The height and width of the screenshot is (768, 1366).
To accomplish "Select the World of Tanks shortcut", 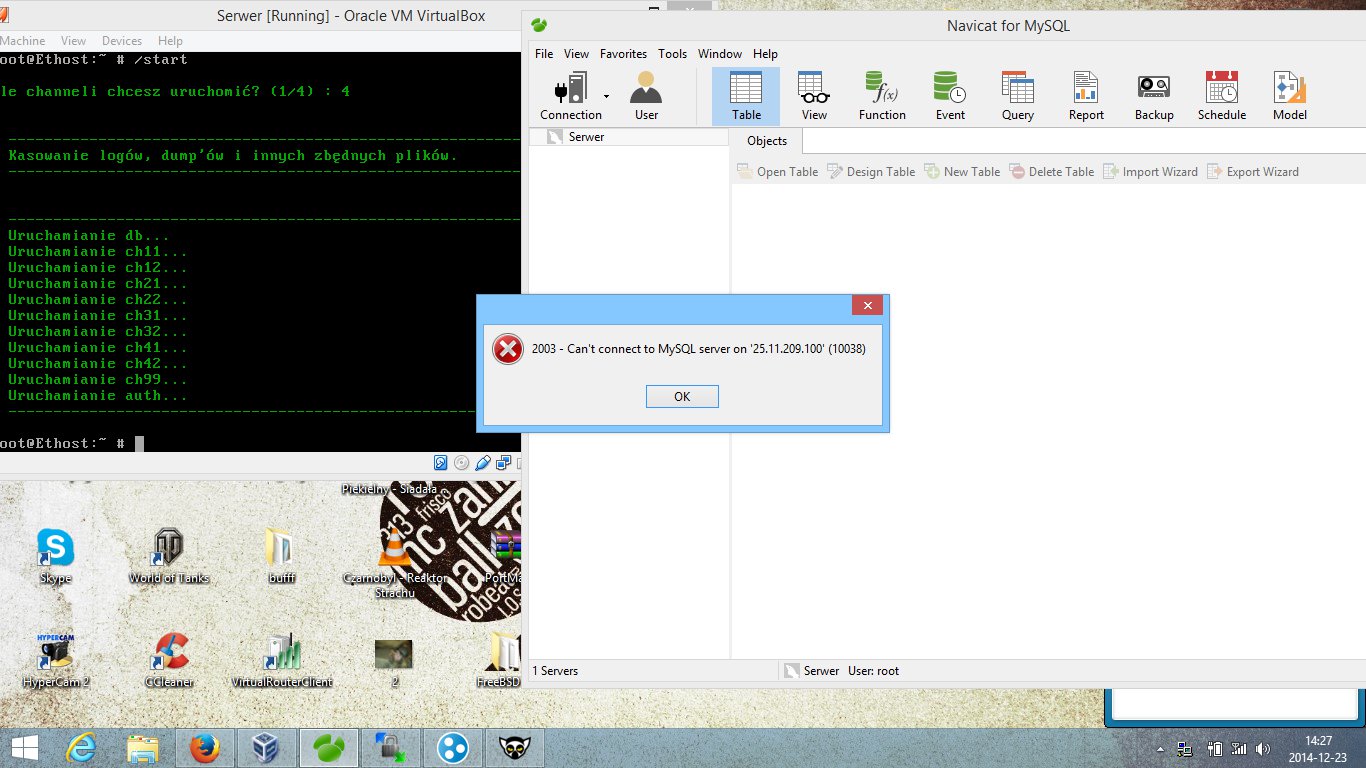I will click(x=169, y=556).
